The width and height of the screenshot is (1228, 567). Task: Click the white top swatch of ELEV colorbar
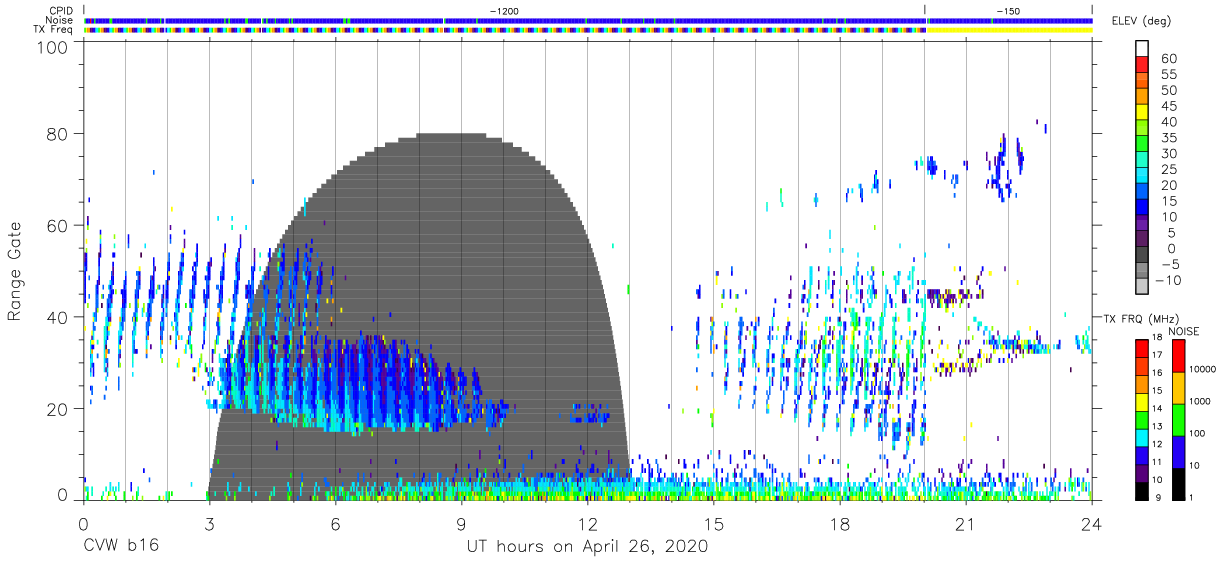(x=1144, y=47)
